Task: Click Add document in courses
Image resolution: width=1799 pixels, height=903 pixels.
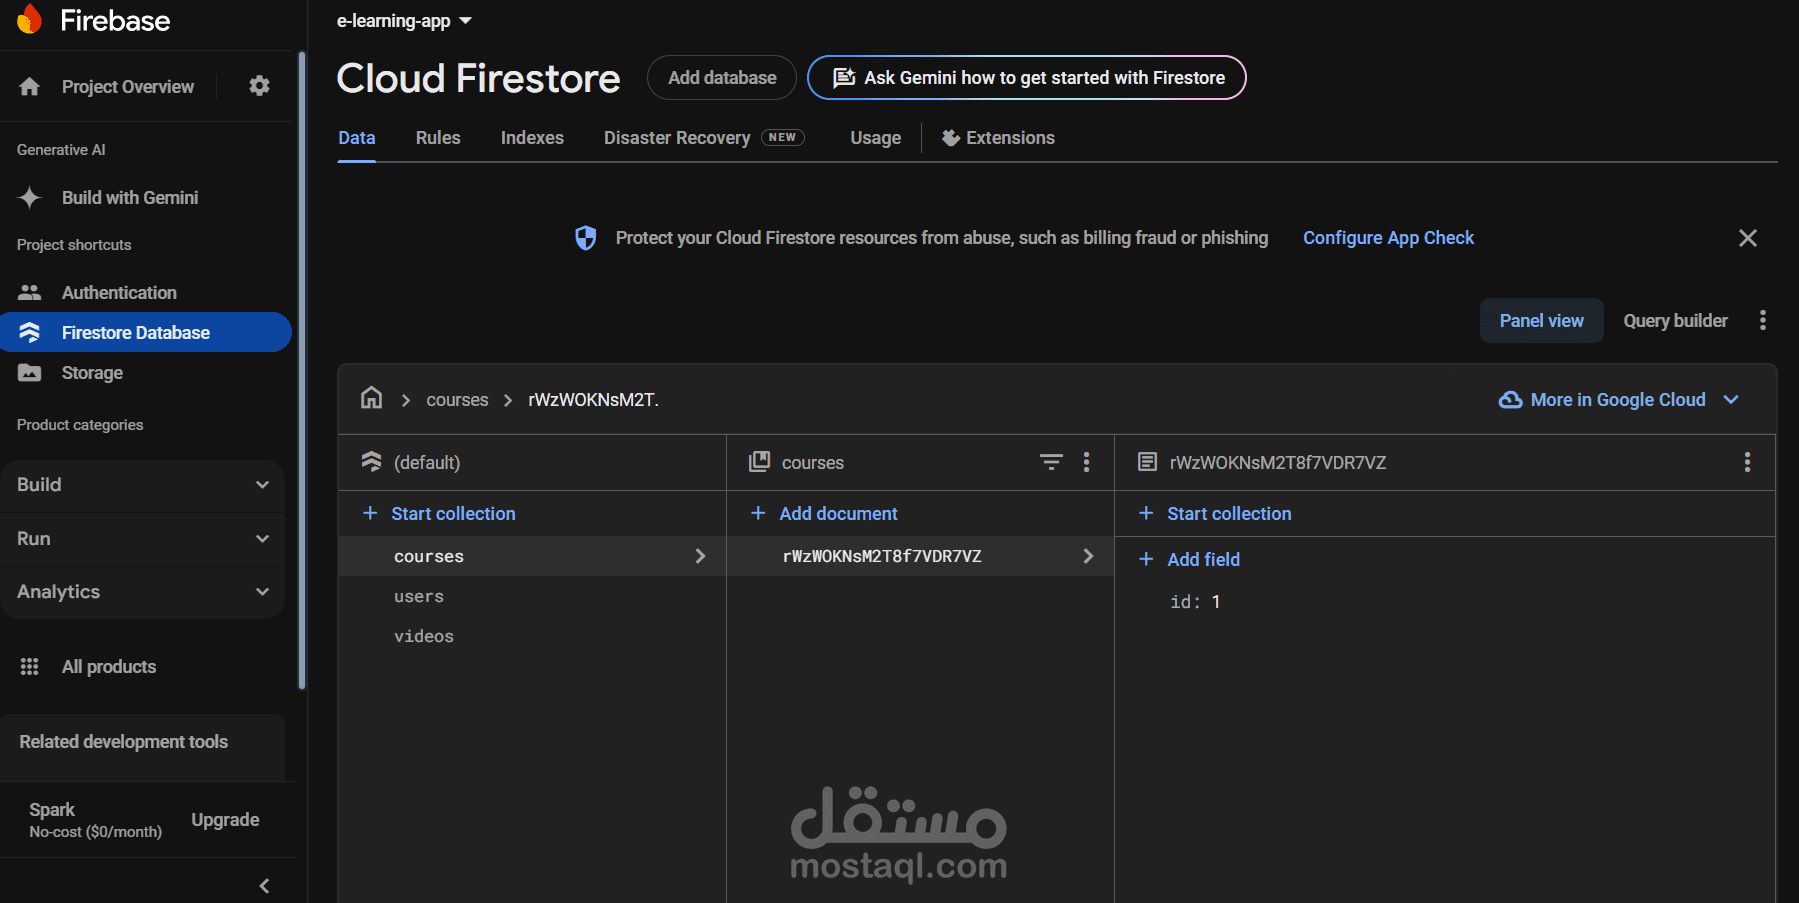Action: click(825, 513)
